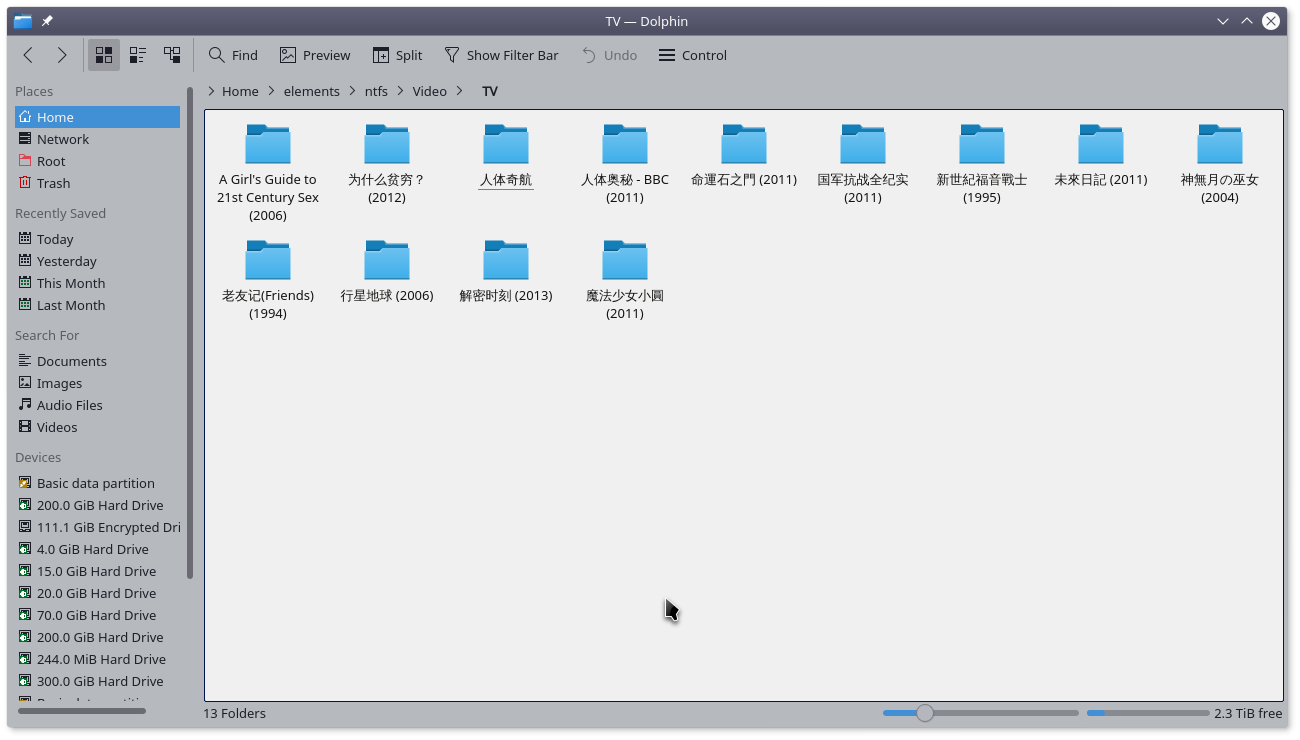The image size is (1300, 740).
Task: Switch to Compact view mode
Action: (x=138, y=55)
